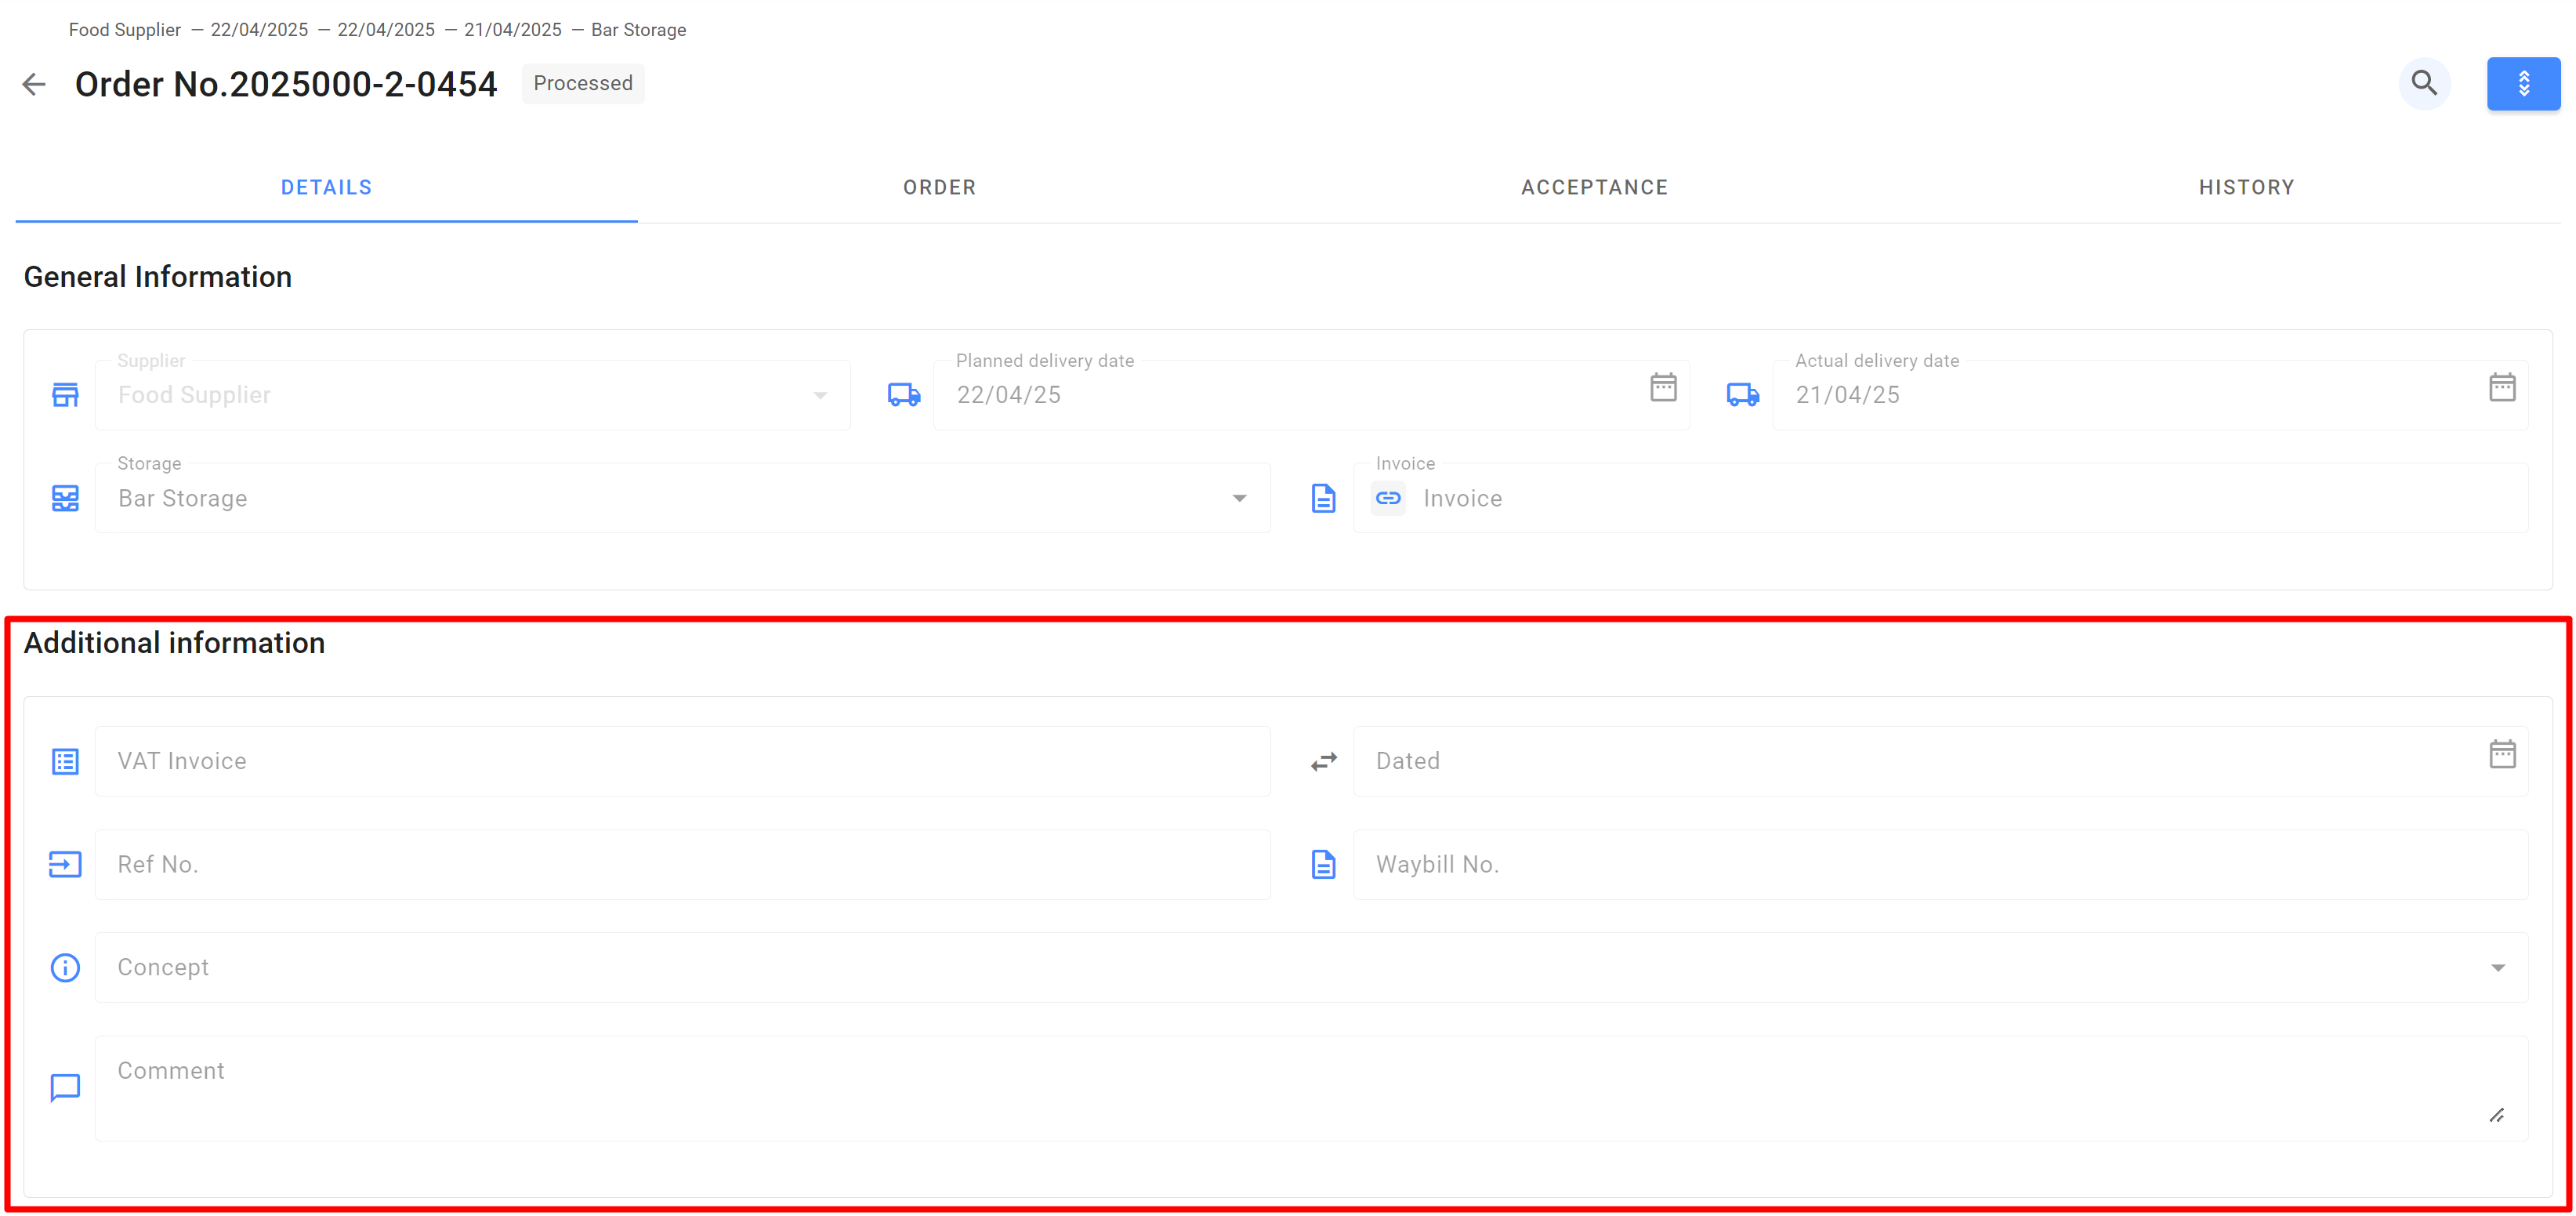This screenshot has width=2576, height=1216.
Task: Switch to the ACCEPTANCE tab
Action: [1594, 187]
